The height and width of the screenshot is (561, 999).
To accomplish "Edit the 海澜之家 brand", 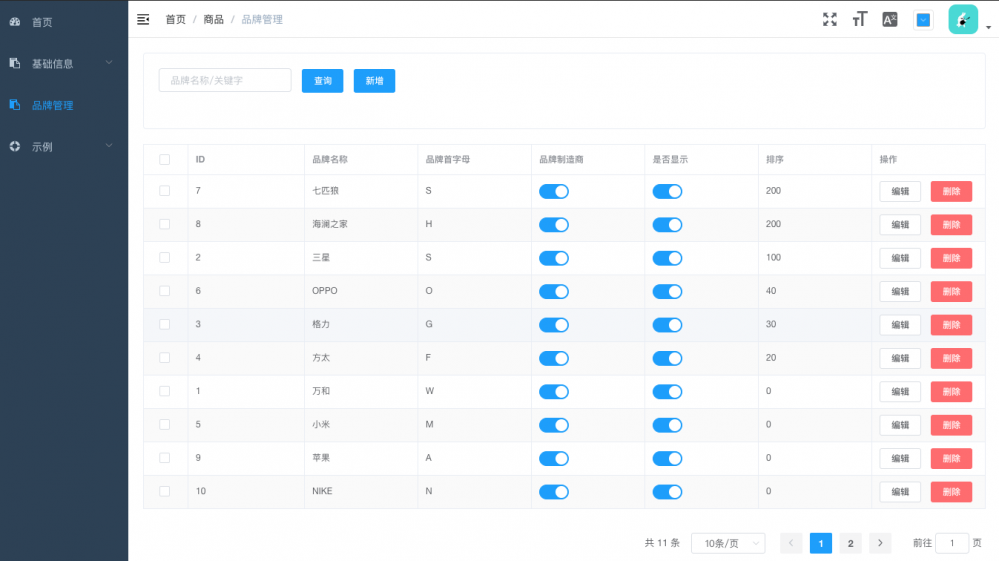I will (x=900, y=225).
